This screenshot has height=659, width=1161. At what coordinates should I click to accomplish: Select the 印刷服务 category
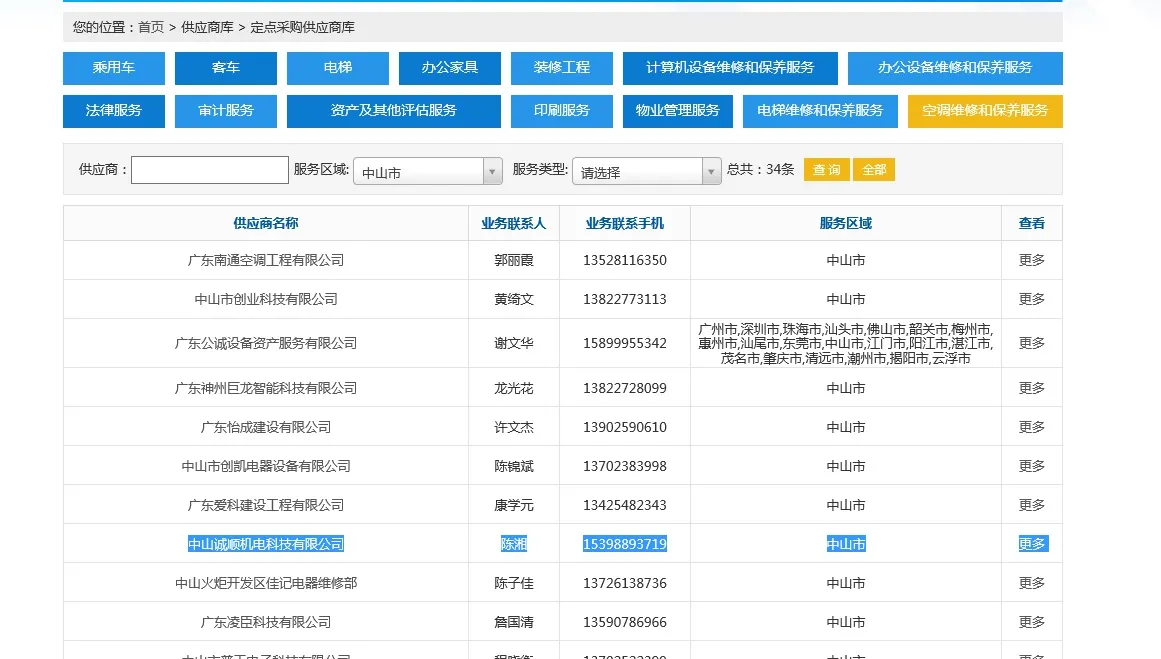pyautogui.click(x=562, y=111)
